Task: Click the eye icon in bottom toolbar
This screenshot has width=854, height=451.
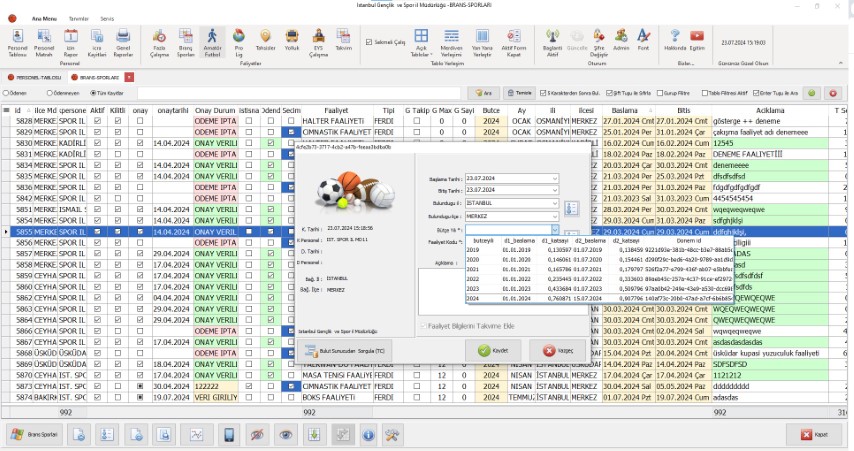Action: pyautogui.click(x=286, y=434)
